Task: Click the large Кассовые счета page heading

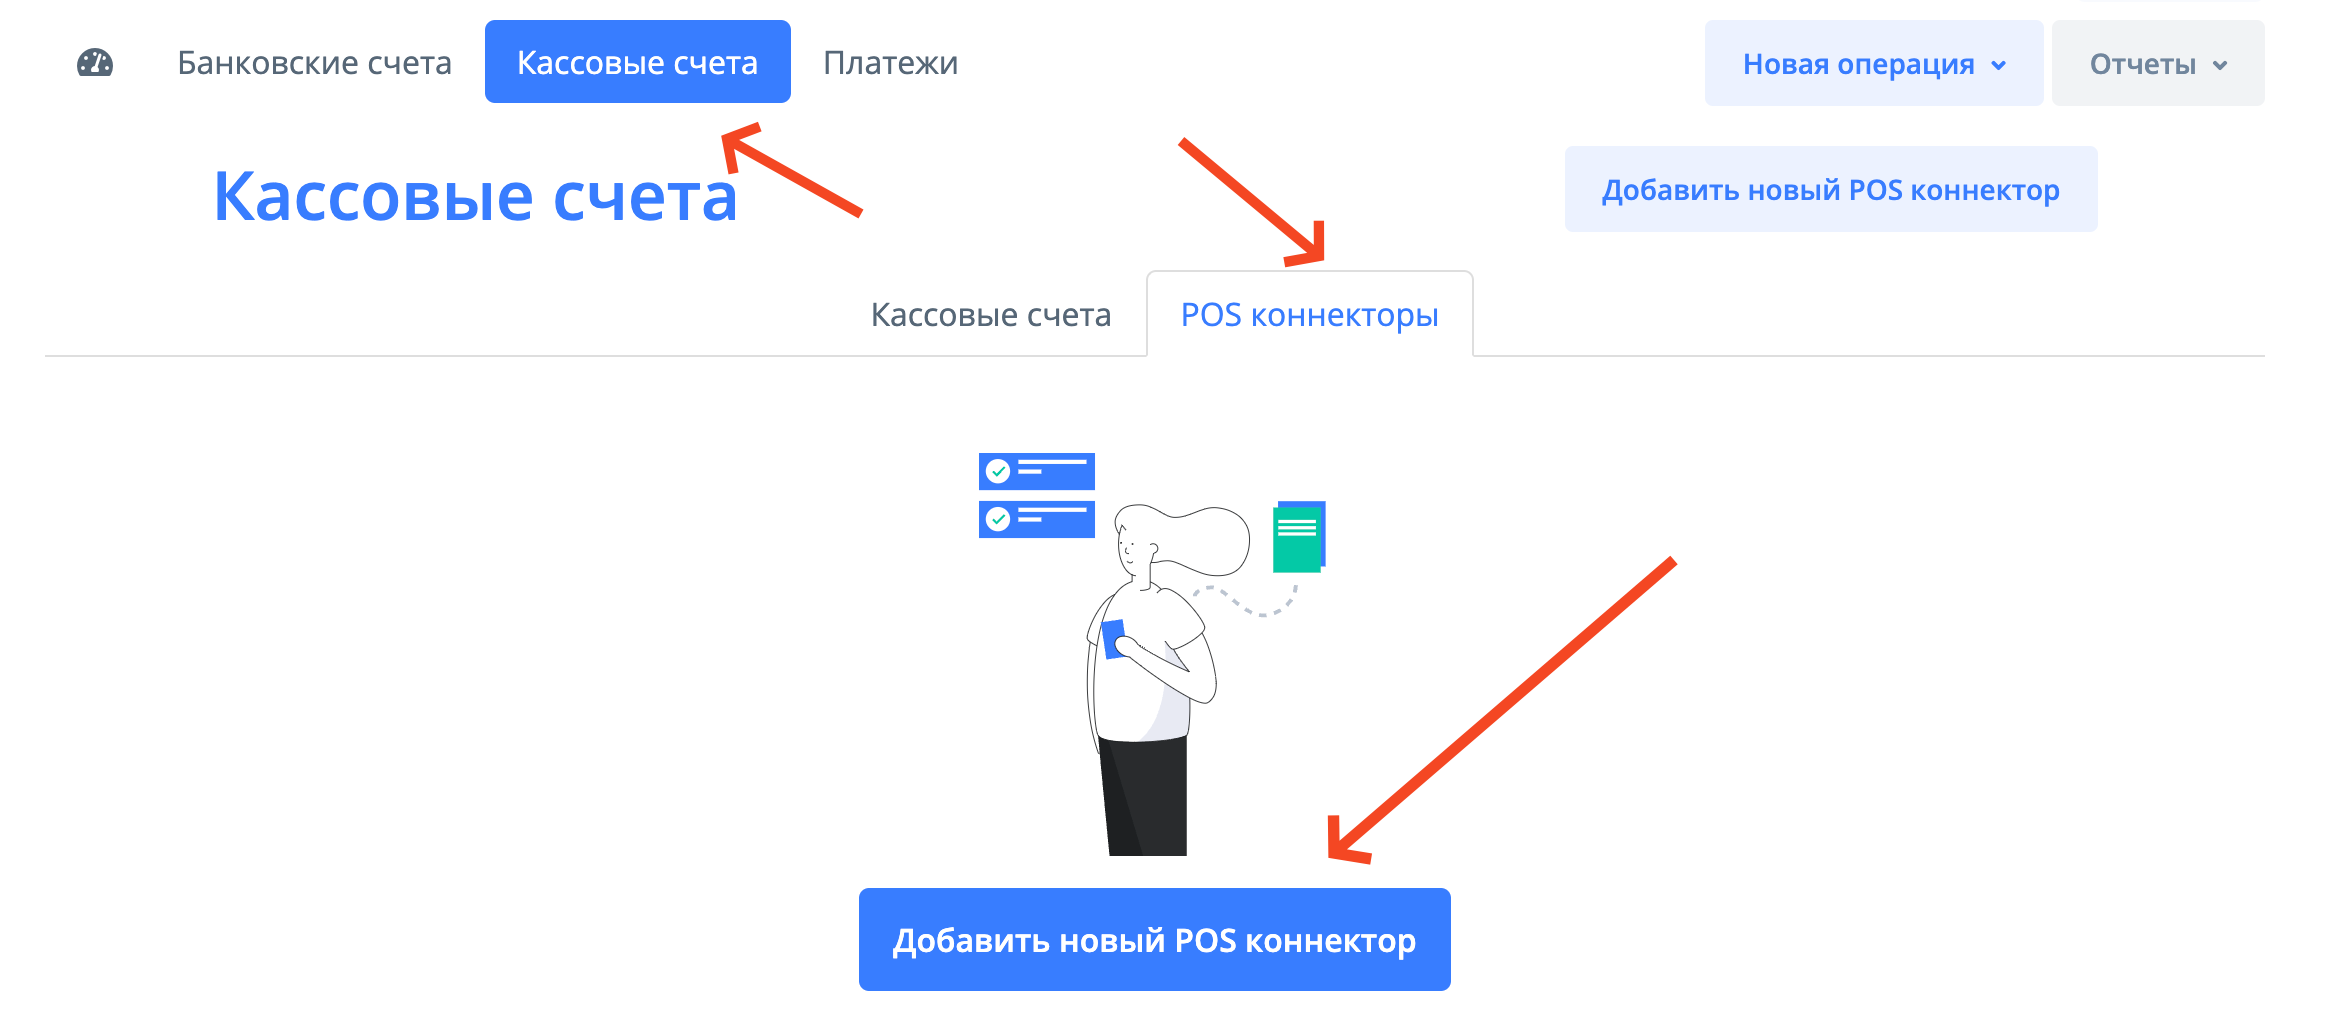Action: (476, 196)
